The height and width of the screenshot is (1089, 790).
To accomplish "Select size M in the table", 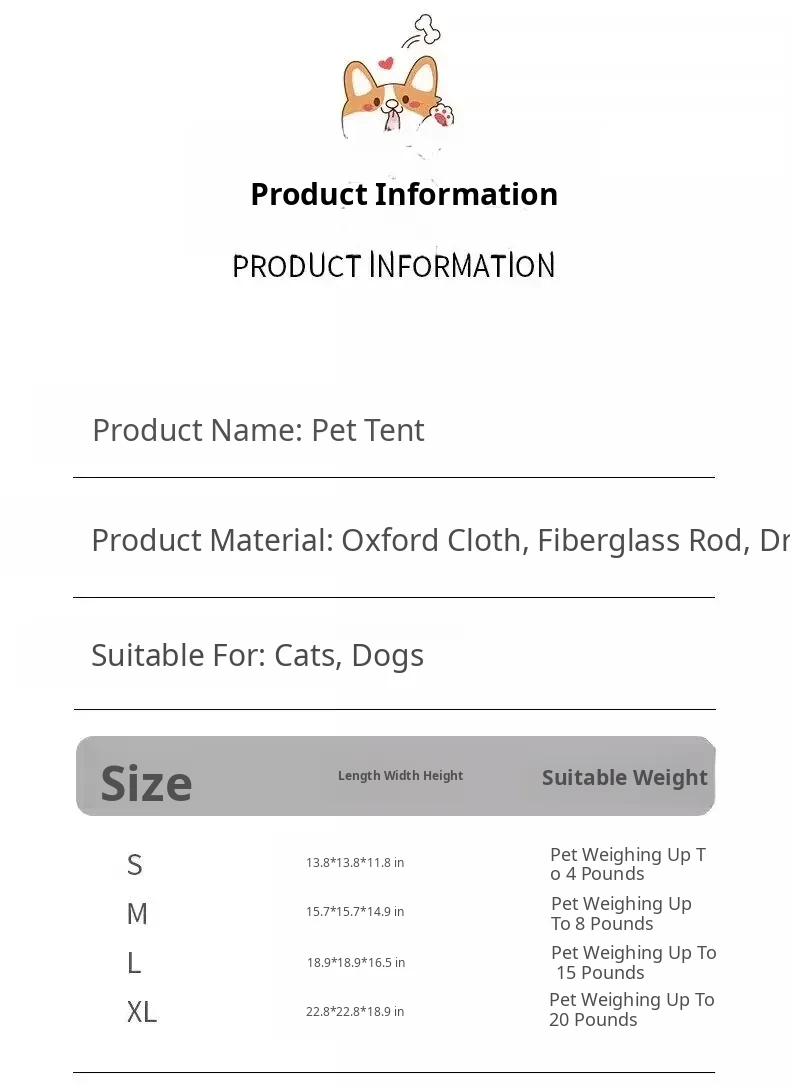I will coord(137,913).
